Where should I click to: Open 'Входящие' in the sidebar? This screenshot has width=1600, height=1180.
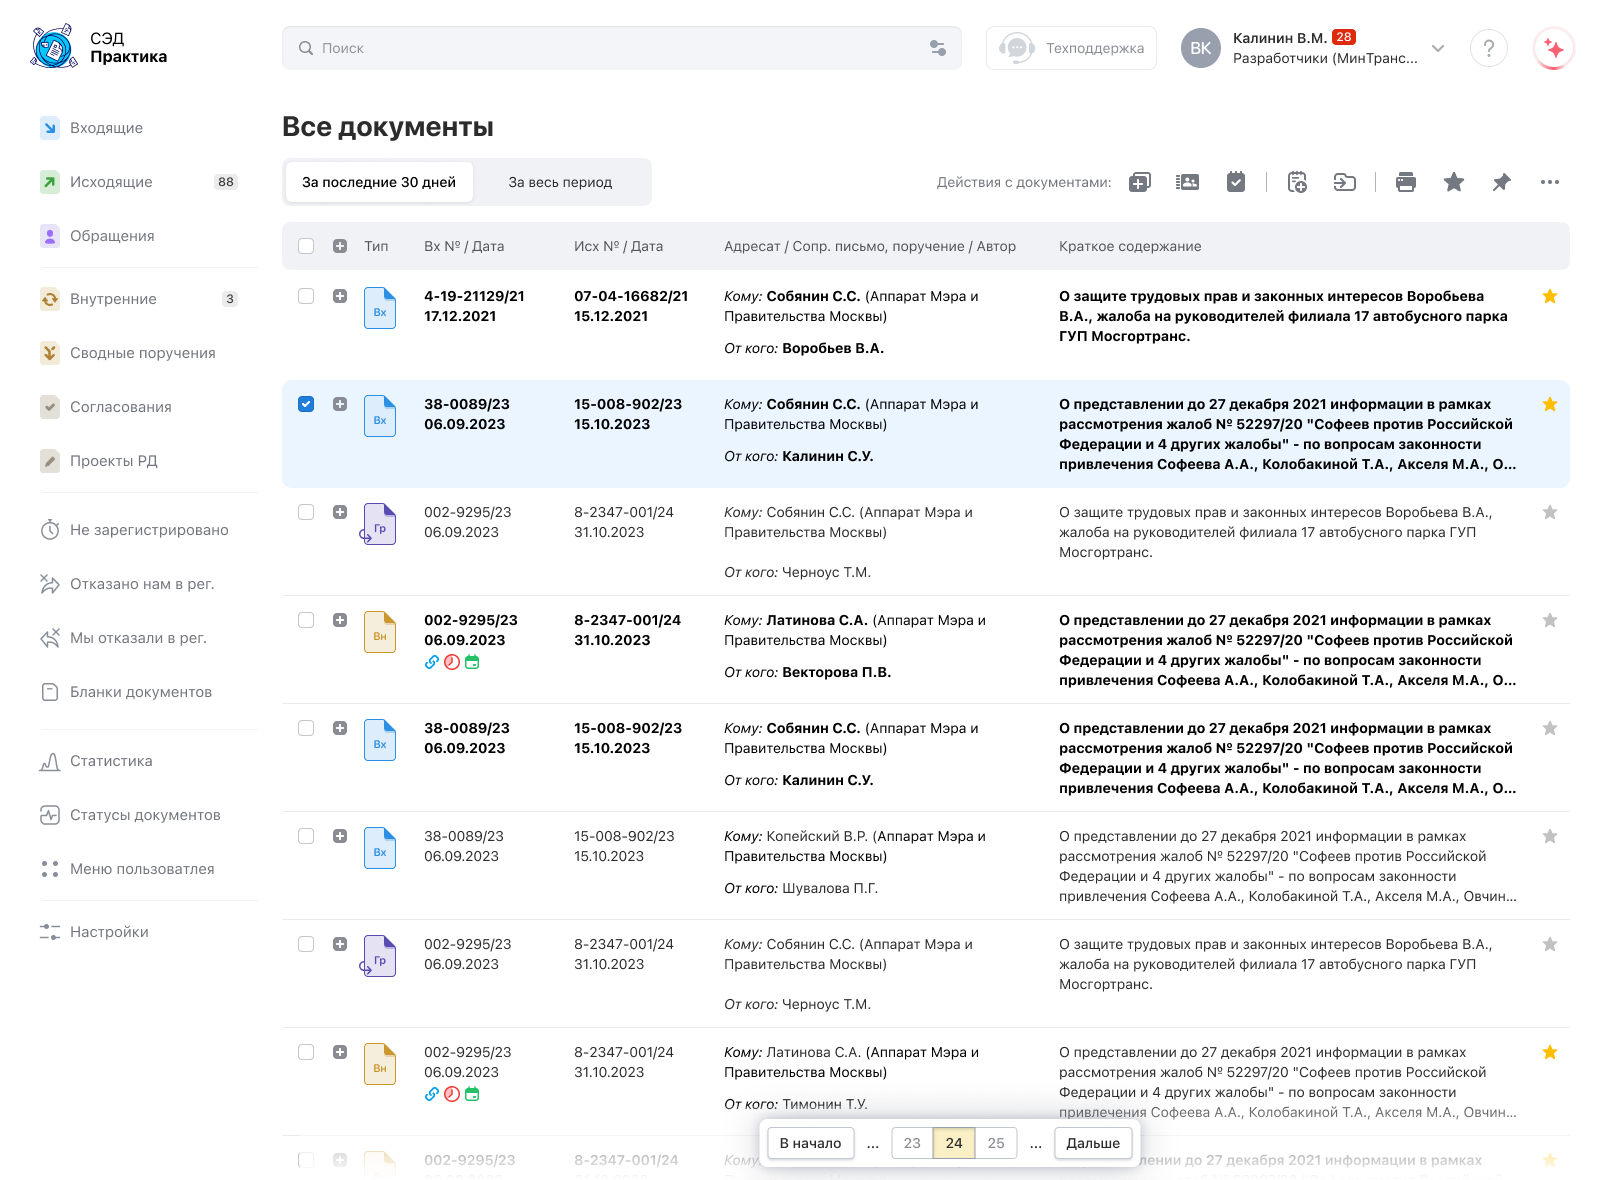(106, 128)
